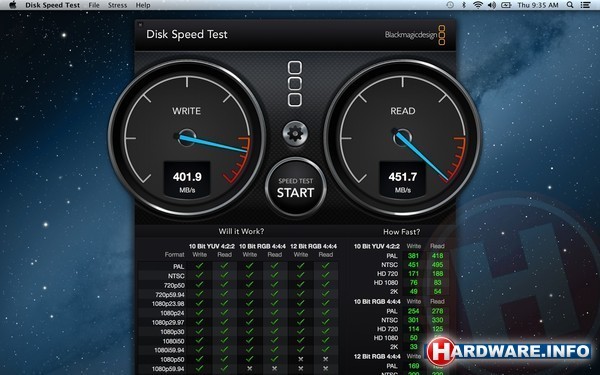This screenshot has width=600, height=375.
Task: Click the 418 PAL read value
Action: [437, 256]
